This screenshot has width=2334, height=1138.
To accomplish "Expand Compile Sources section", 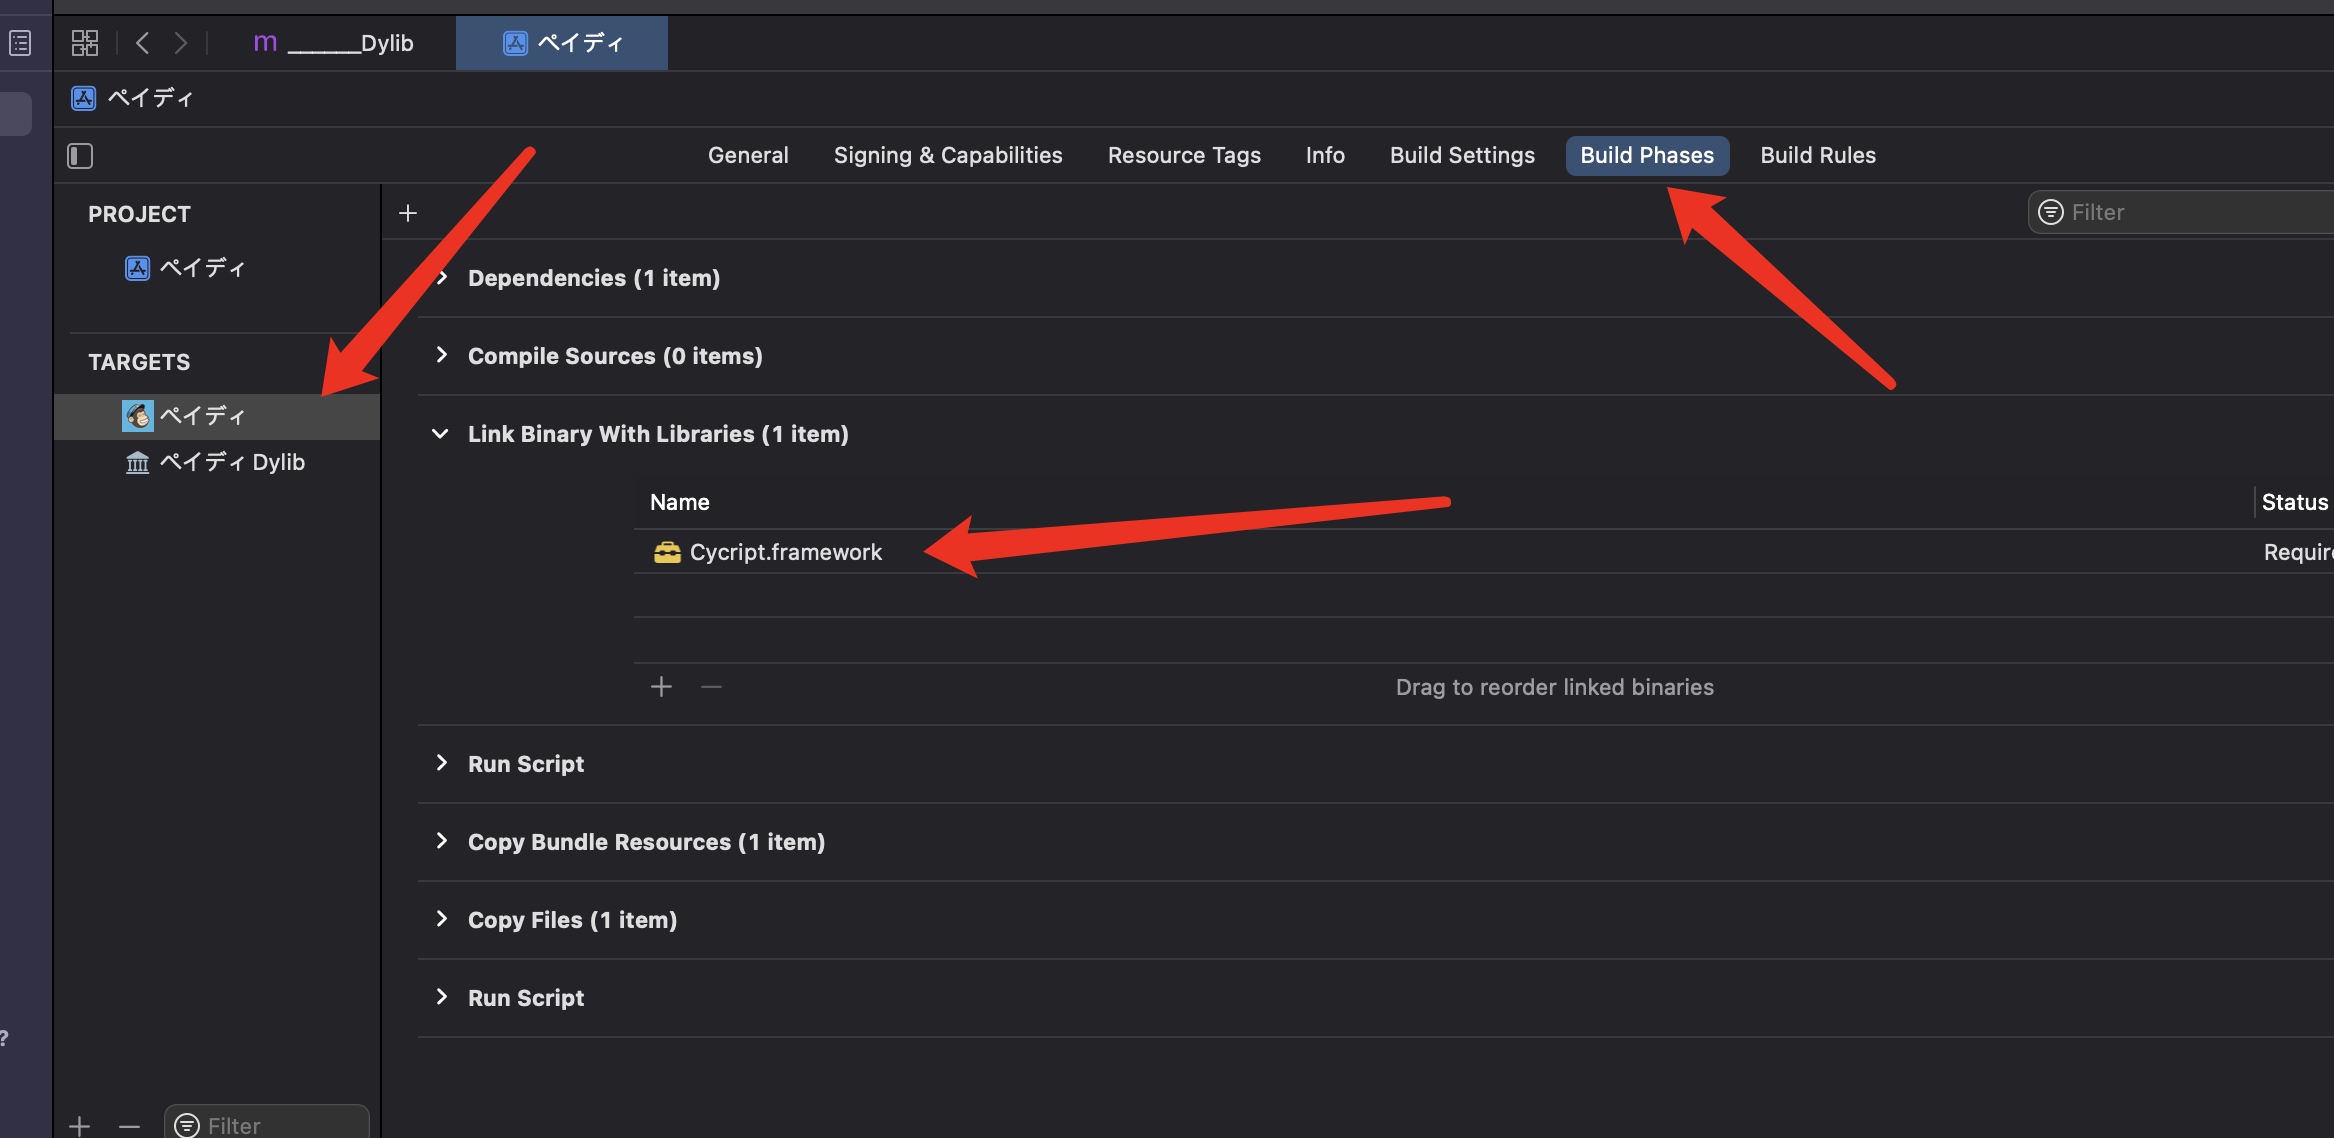I will click(x=441, y=356).
